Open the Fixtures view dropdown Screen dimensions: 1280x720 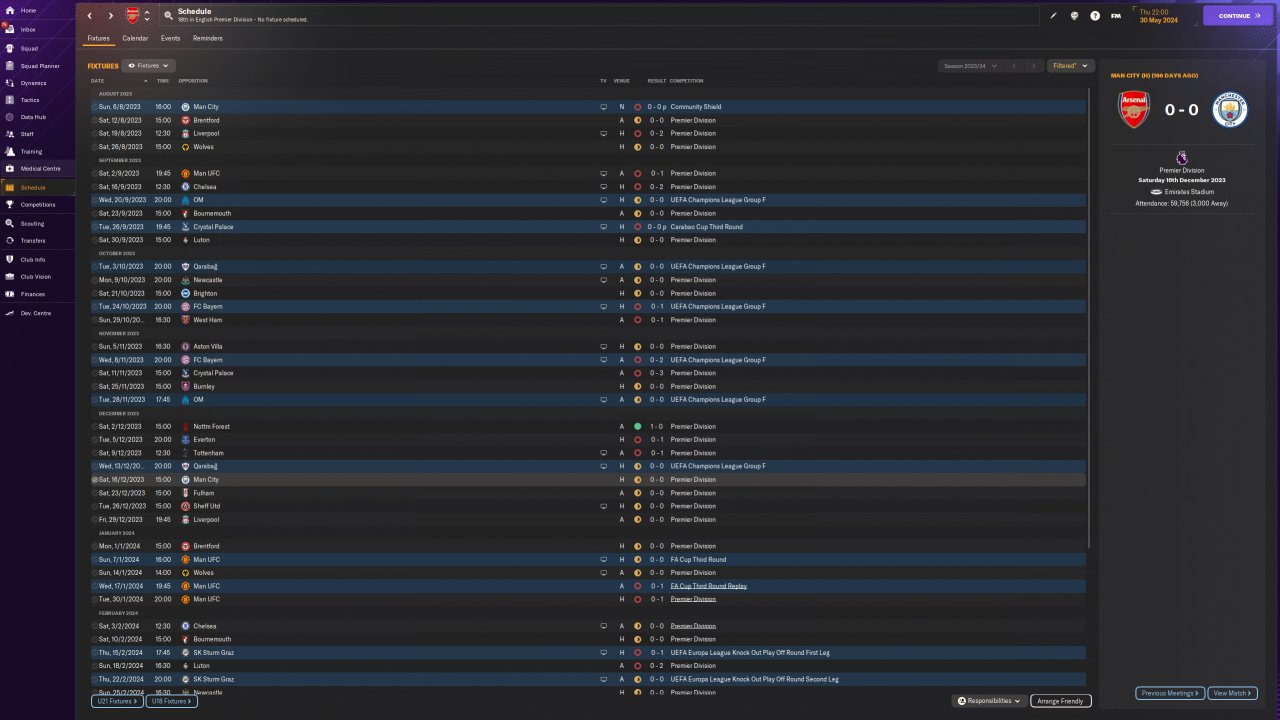(148, 66)
